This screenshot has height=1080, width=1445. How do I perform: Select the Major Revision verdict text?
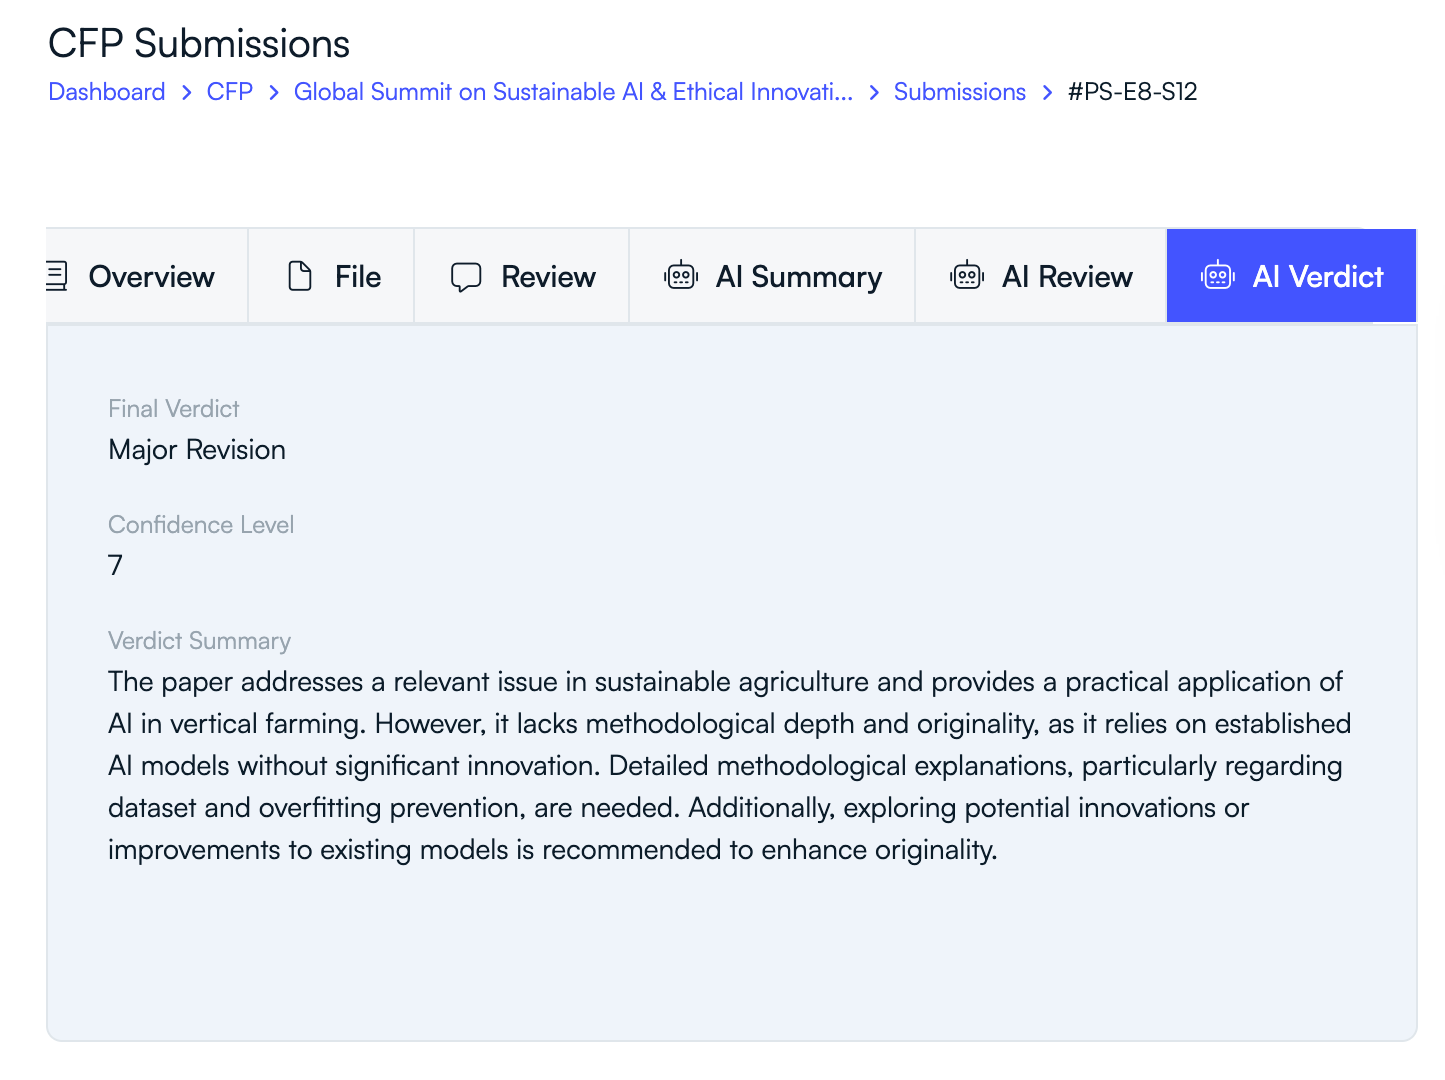click(196, 449)
